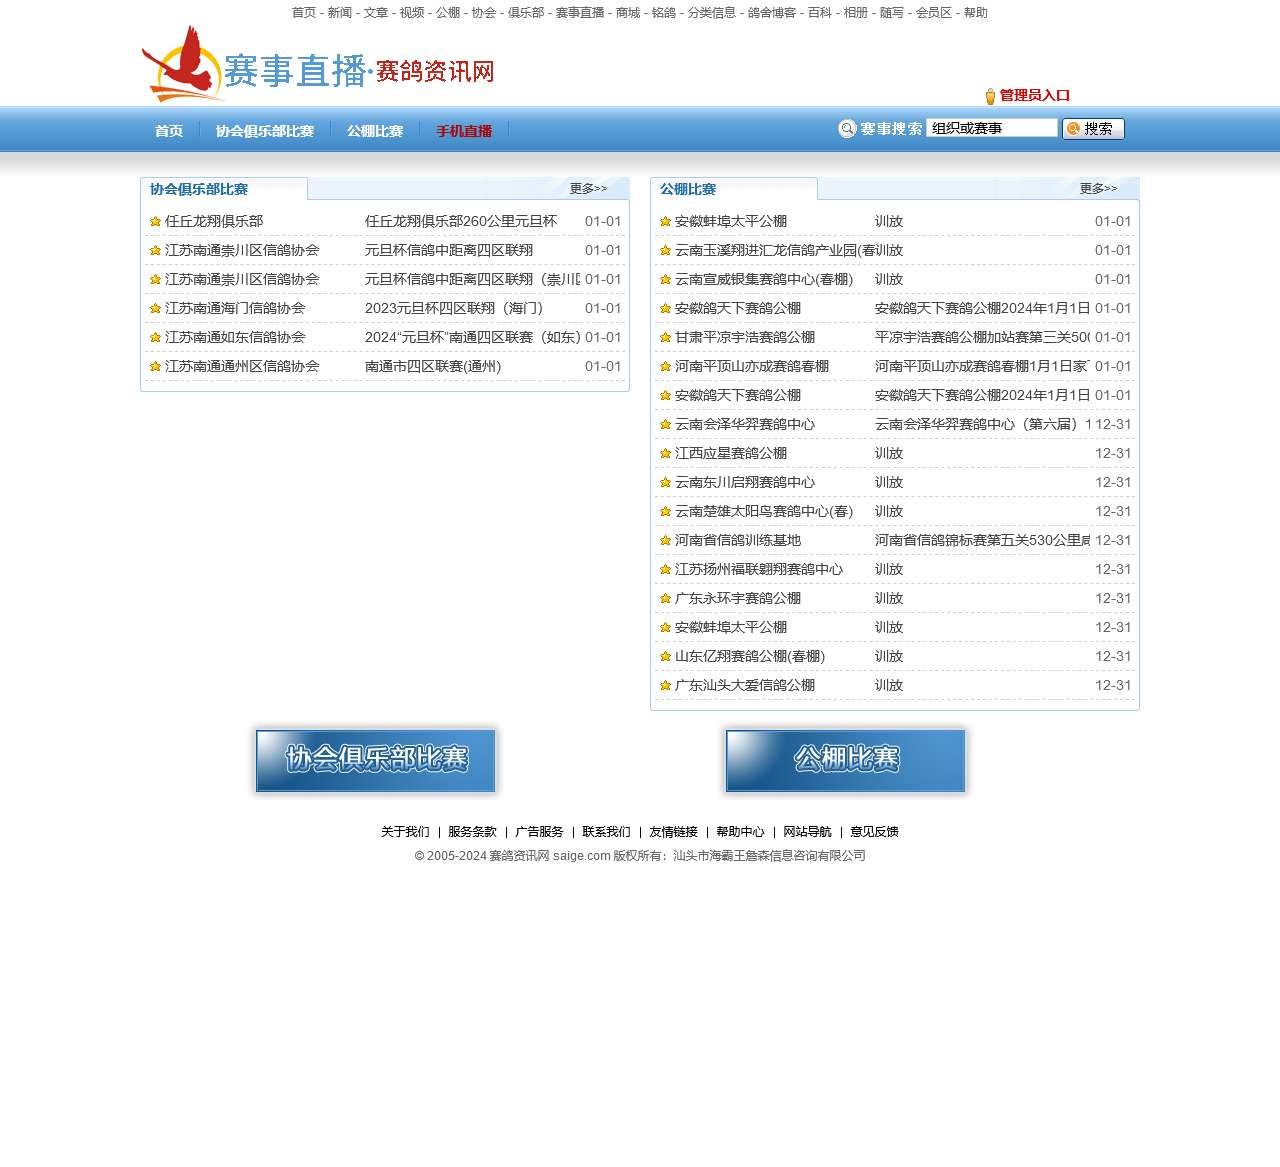This screenshot has height=1167, width=1280.
Task: Click the star icon beside 广东汕头大爱信鸽公棚
Action: point(665,686)
